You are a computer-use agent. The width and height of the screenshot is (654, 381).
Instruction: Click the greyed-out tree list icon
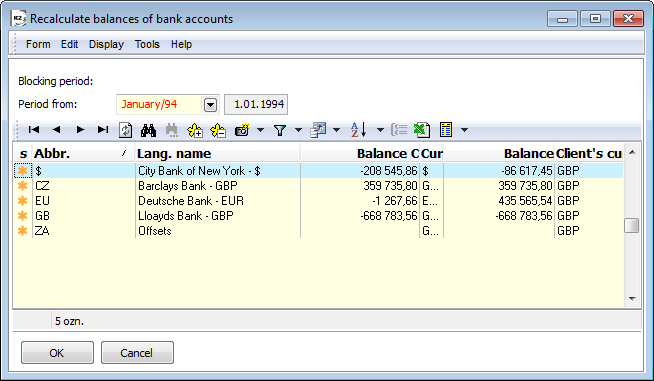(399, 130)
